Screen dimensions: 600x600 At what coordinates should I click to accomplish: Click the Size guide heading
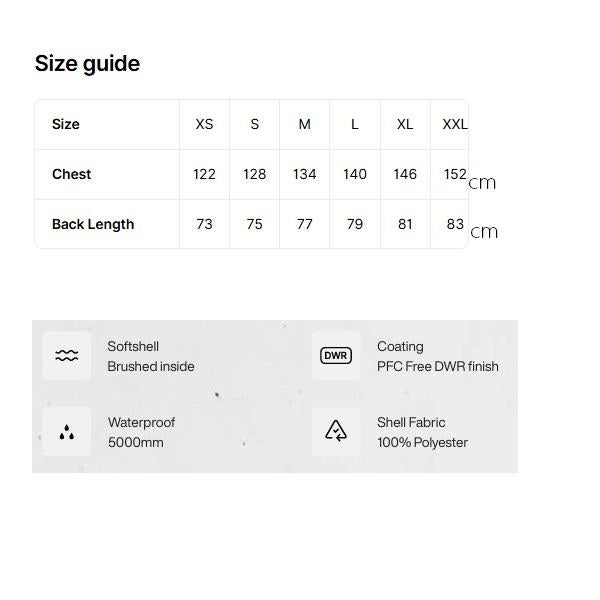pyautogui.click(x=87, y=64)
